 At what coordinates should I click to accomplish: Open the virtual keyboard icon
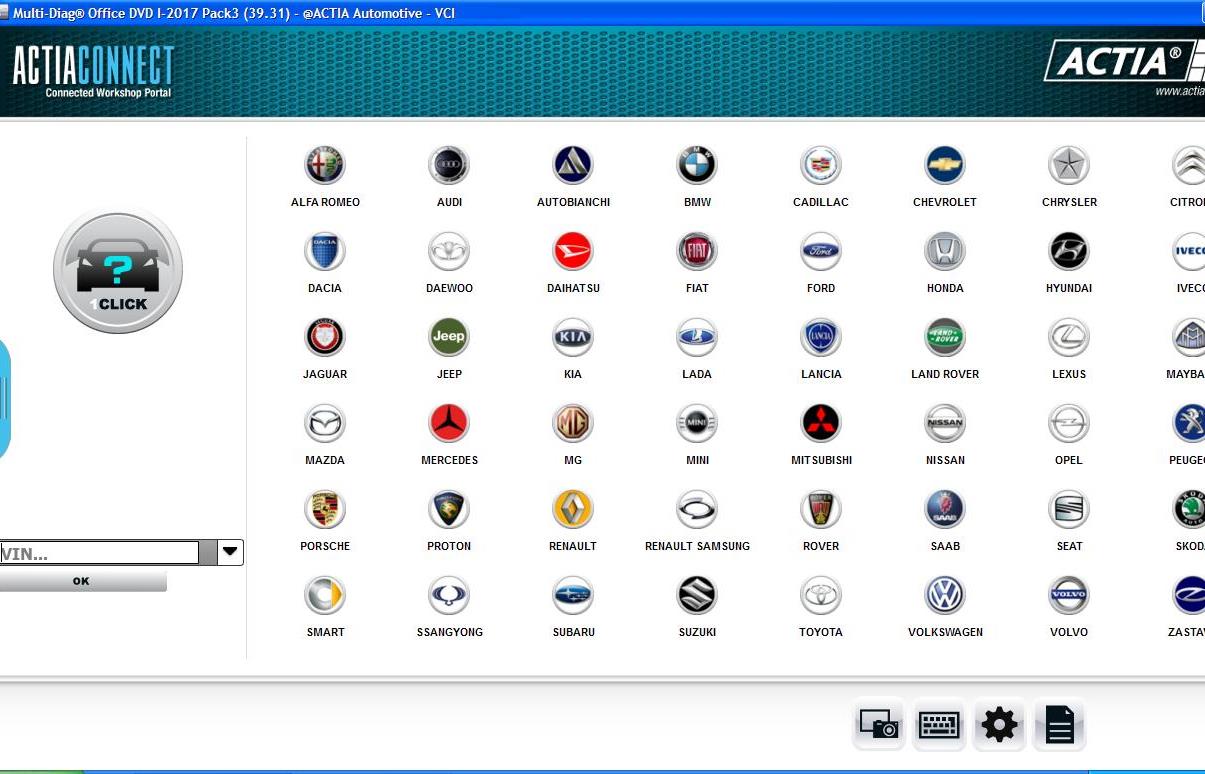click(939, 724)
